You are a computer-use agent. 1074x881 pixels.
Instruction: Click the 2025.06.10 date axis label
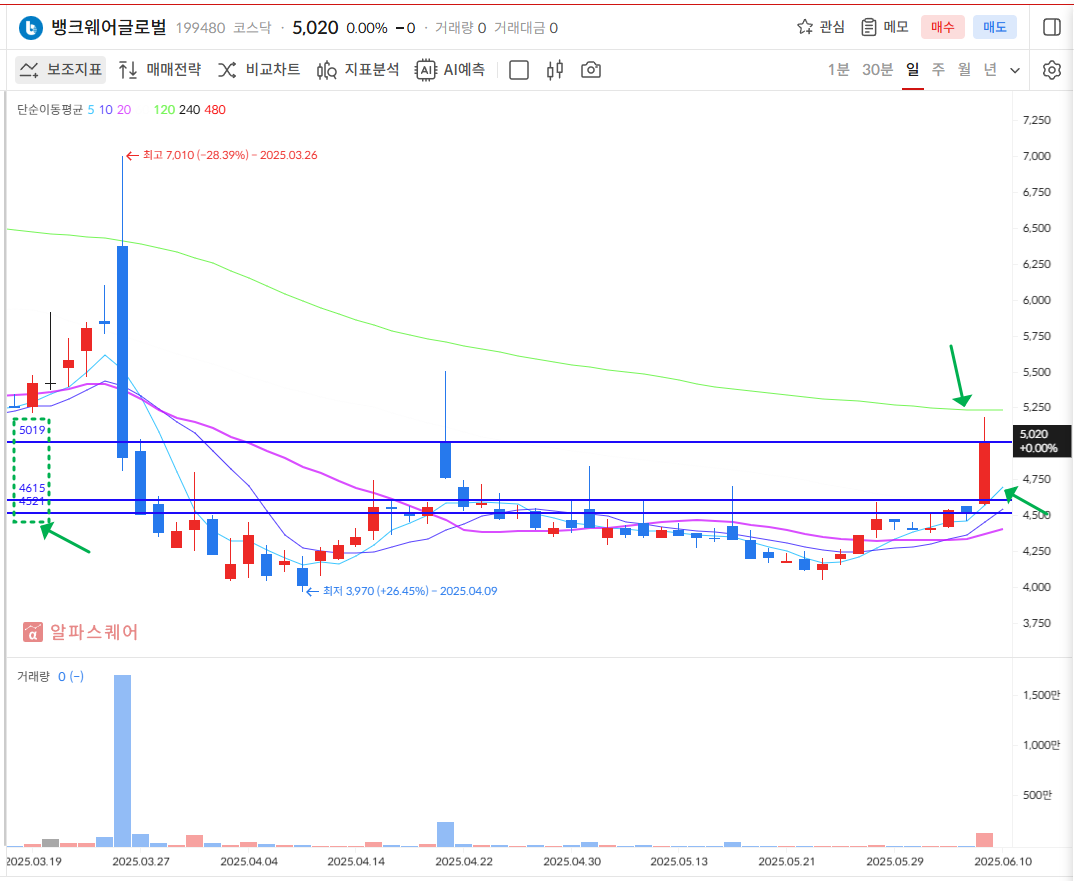[x=1003, y=862]
